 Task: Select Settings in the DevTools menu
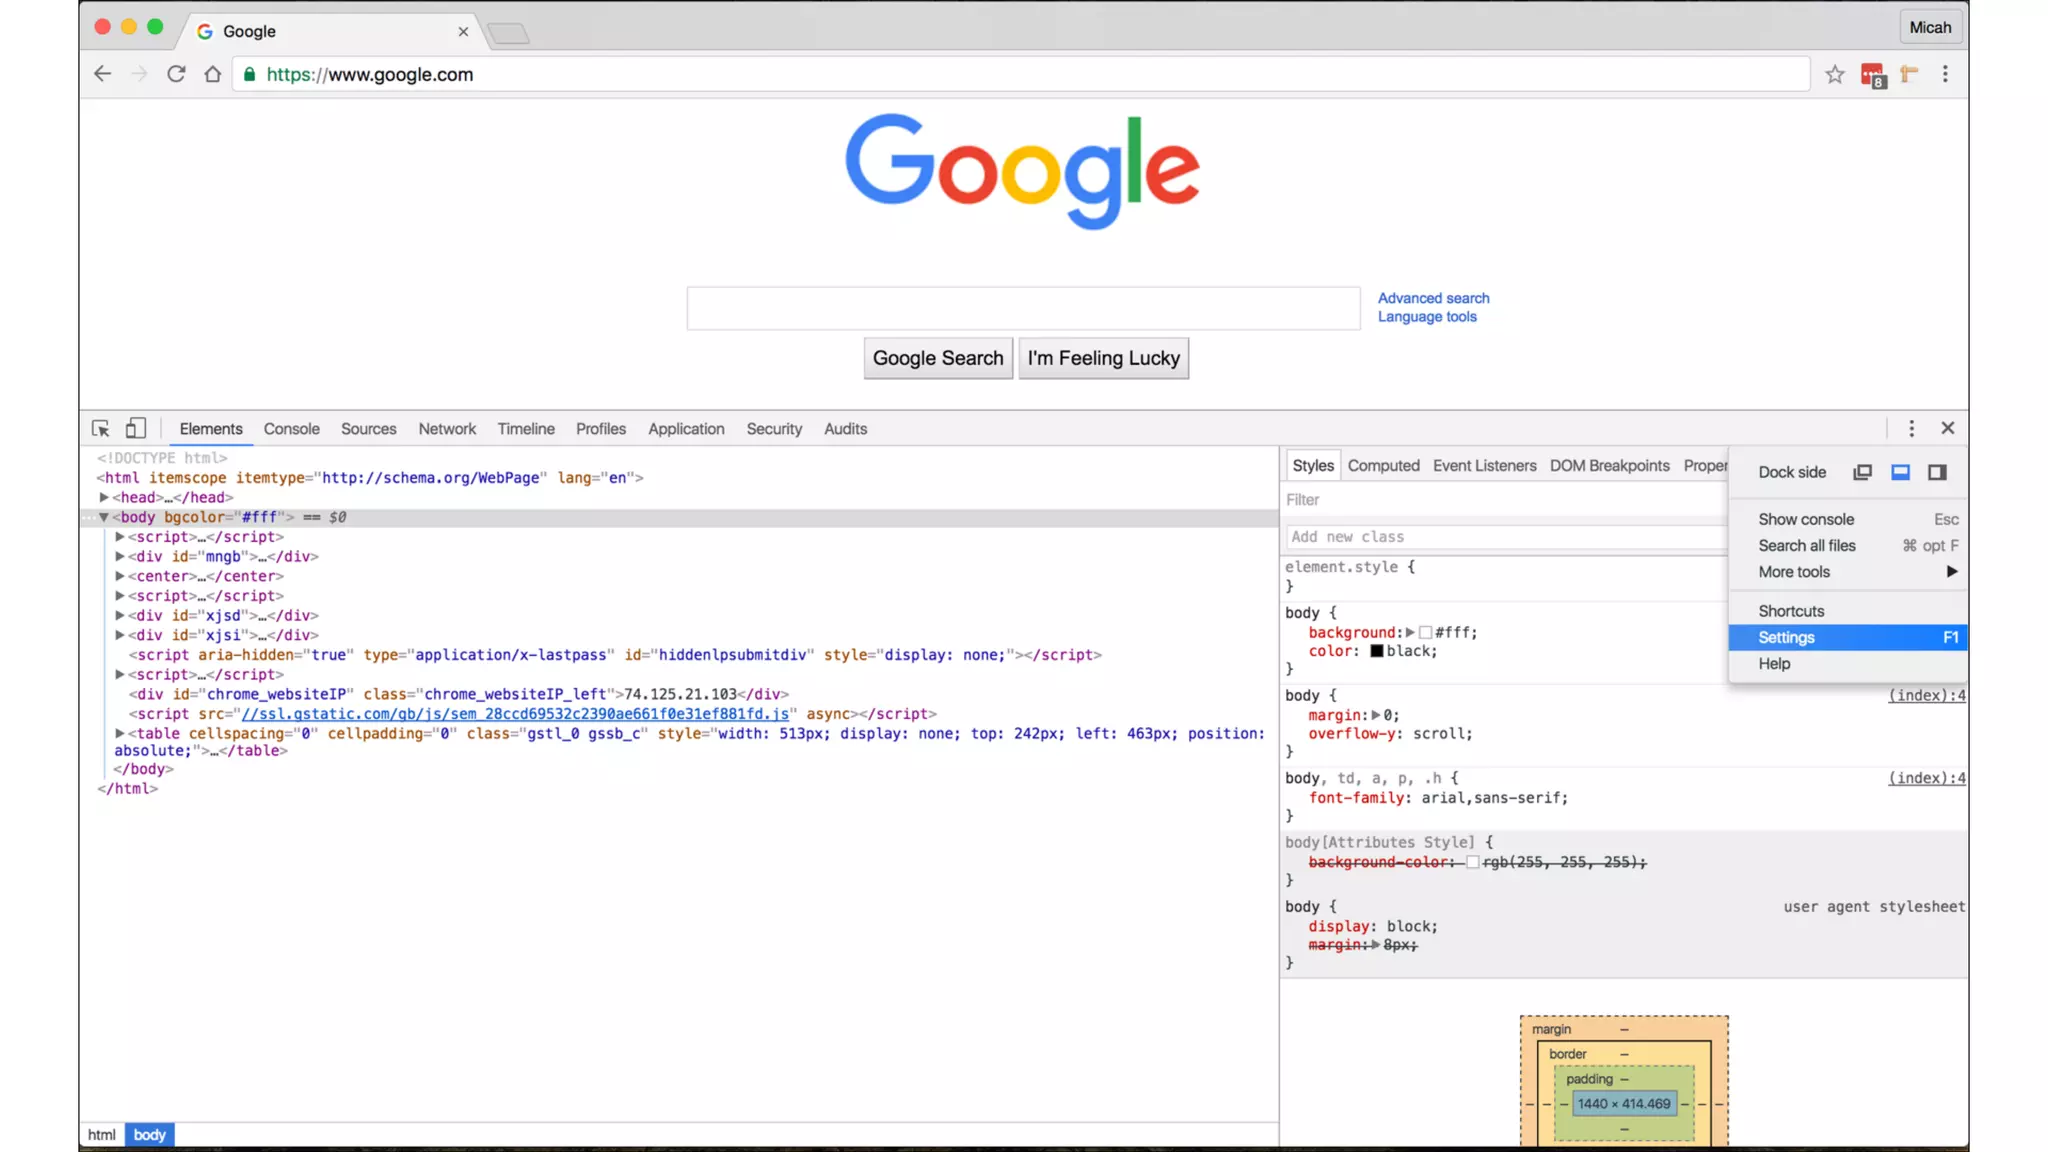pyautogui.click(x=1786, y=637)
